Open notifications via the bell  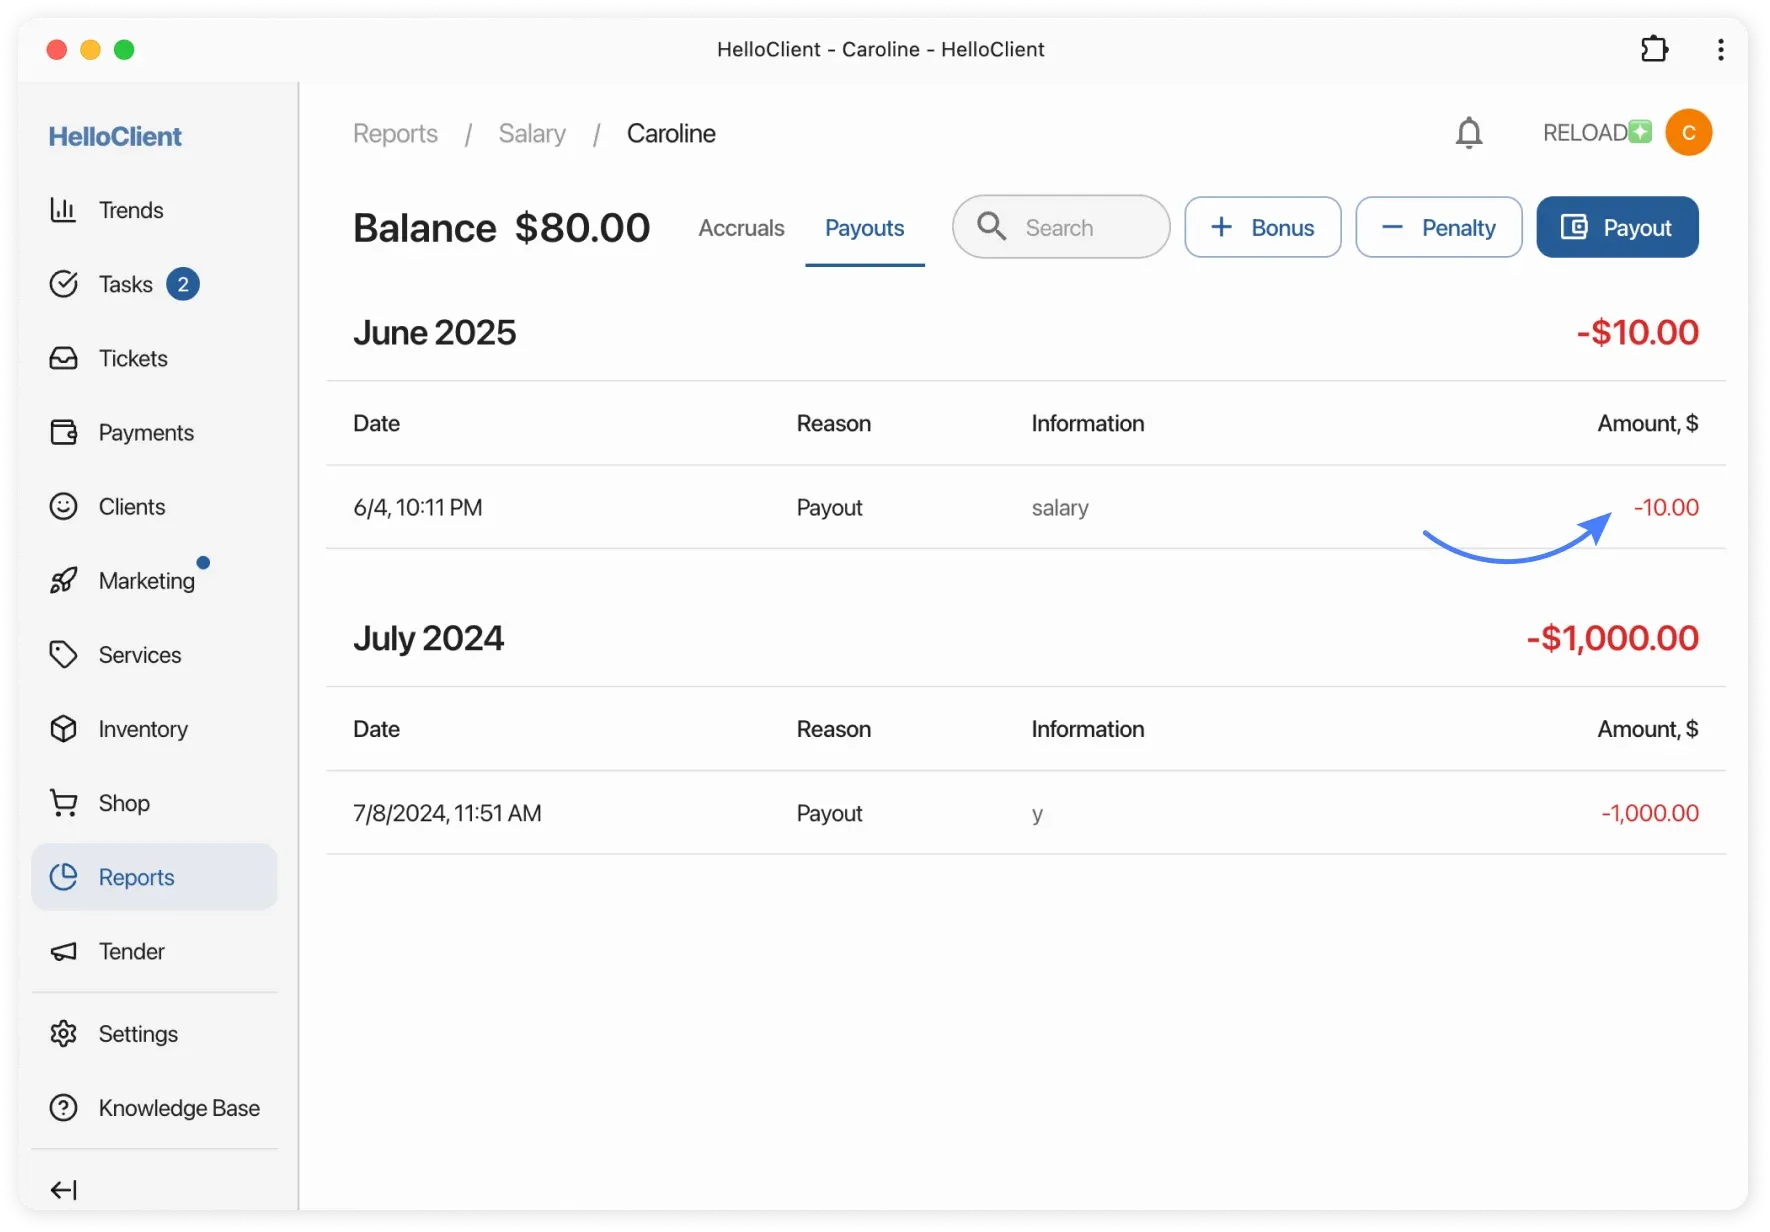pyautogui.click(x=1469, y=132)
